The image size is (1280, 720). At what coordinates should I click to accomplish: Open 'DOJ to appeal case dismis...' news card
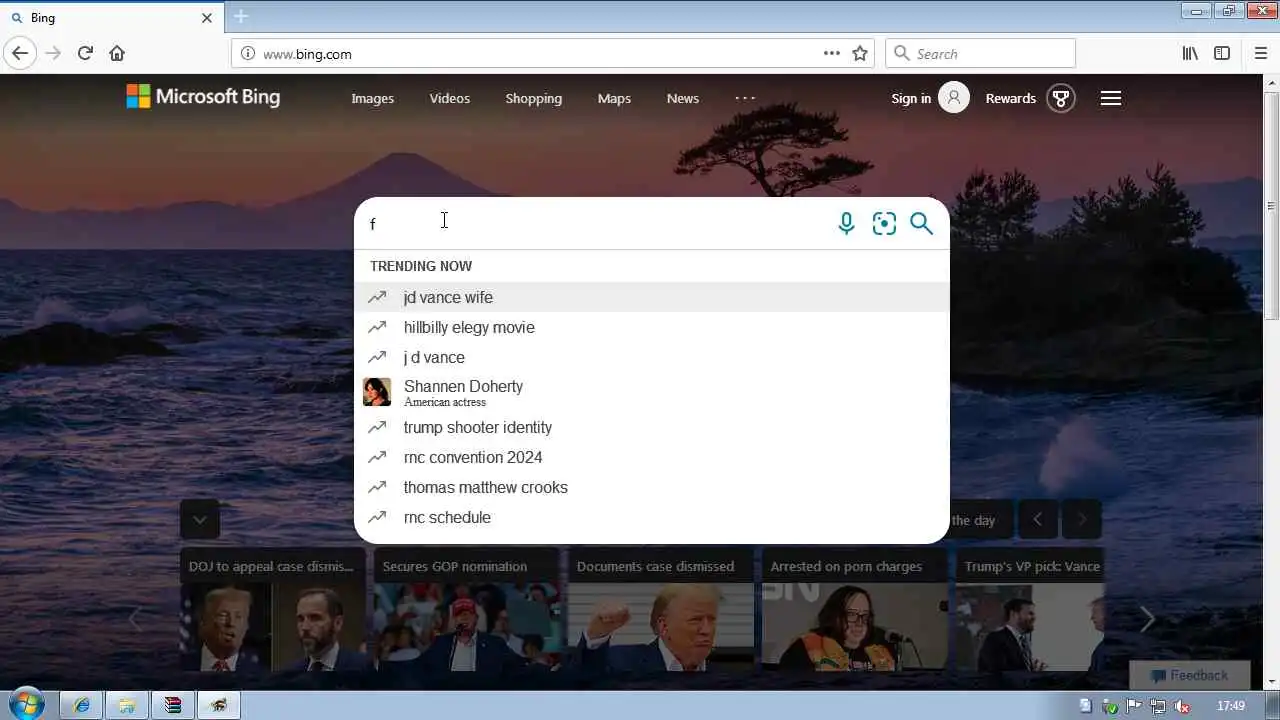pyautogui.click(x=273, y=608)
